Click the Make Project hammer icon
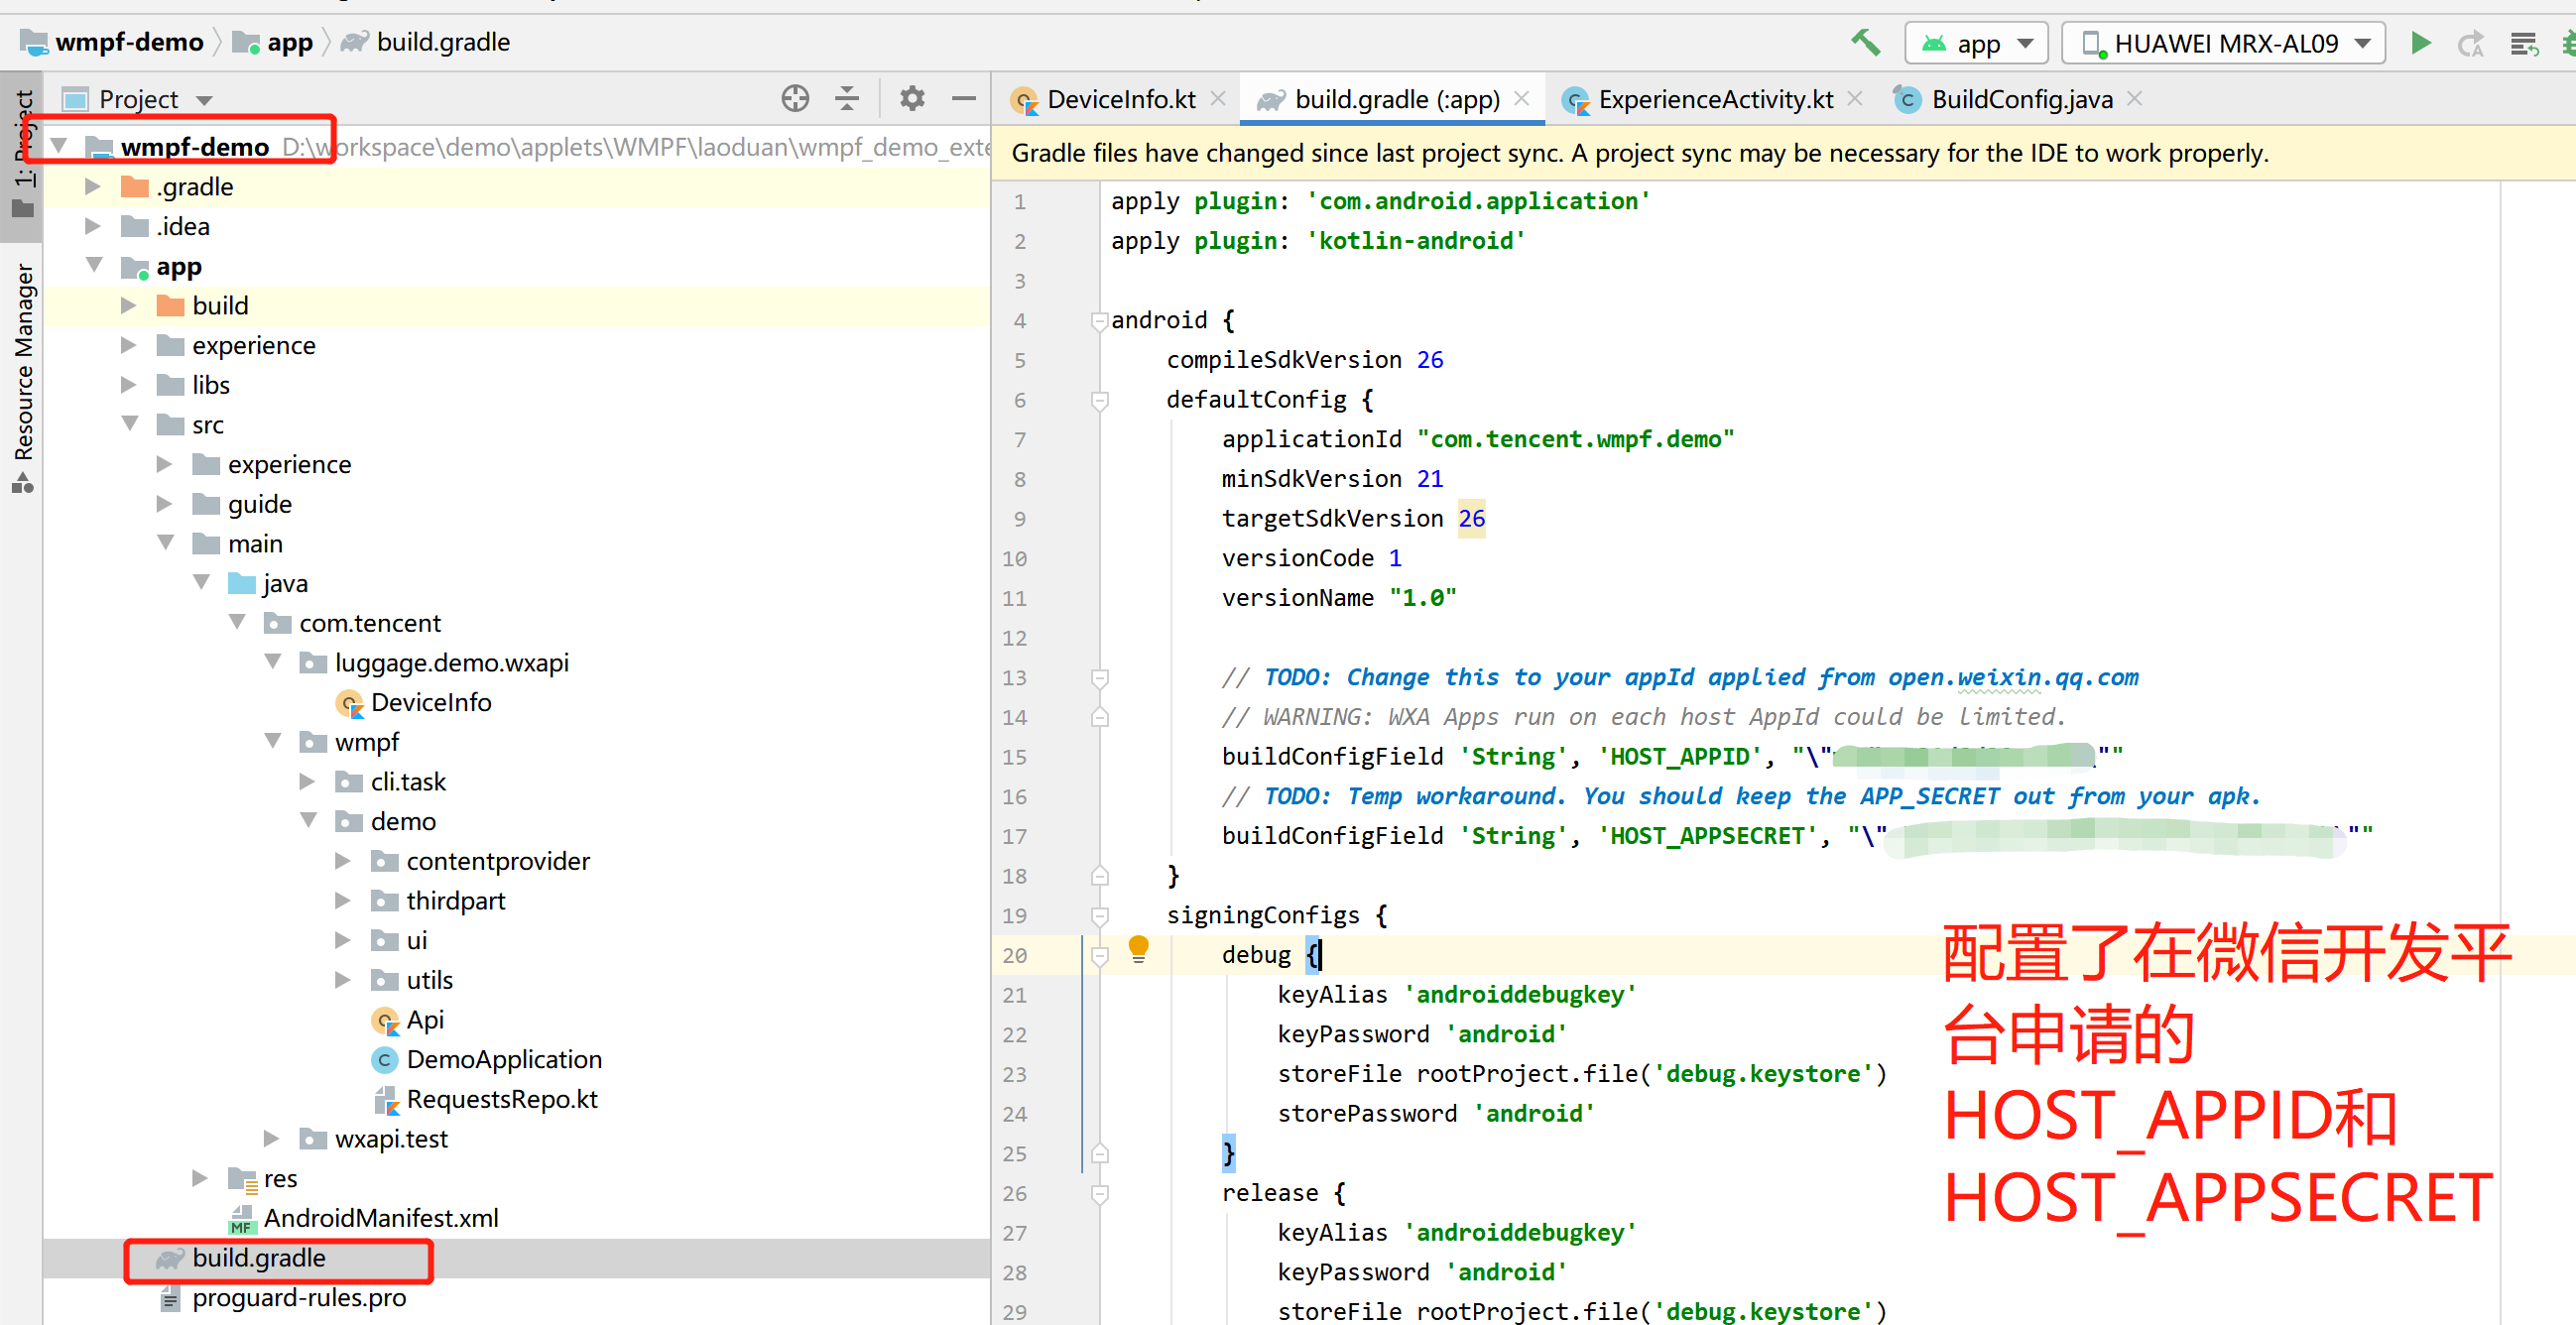 coord(1865,43)
